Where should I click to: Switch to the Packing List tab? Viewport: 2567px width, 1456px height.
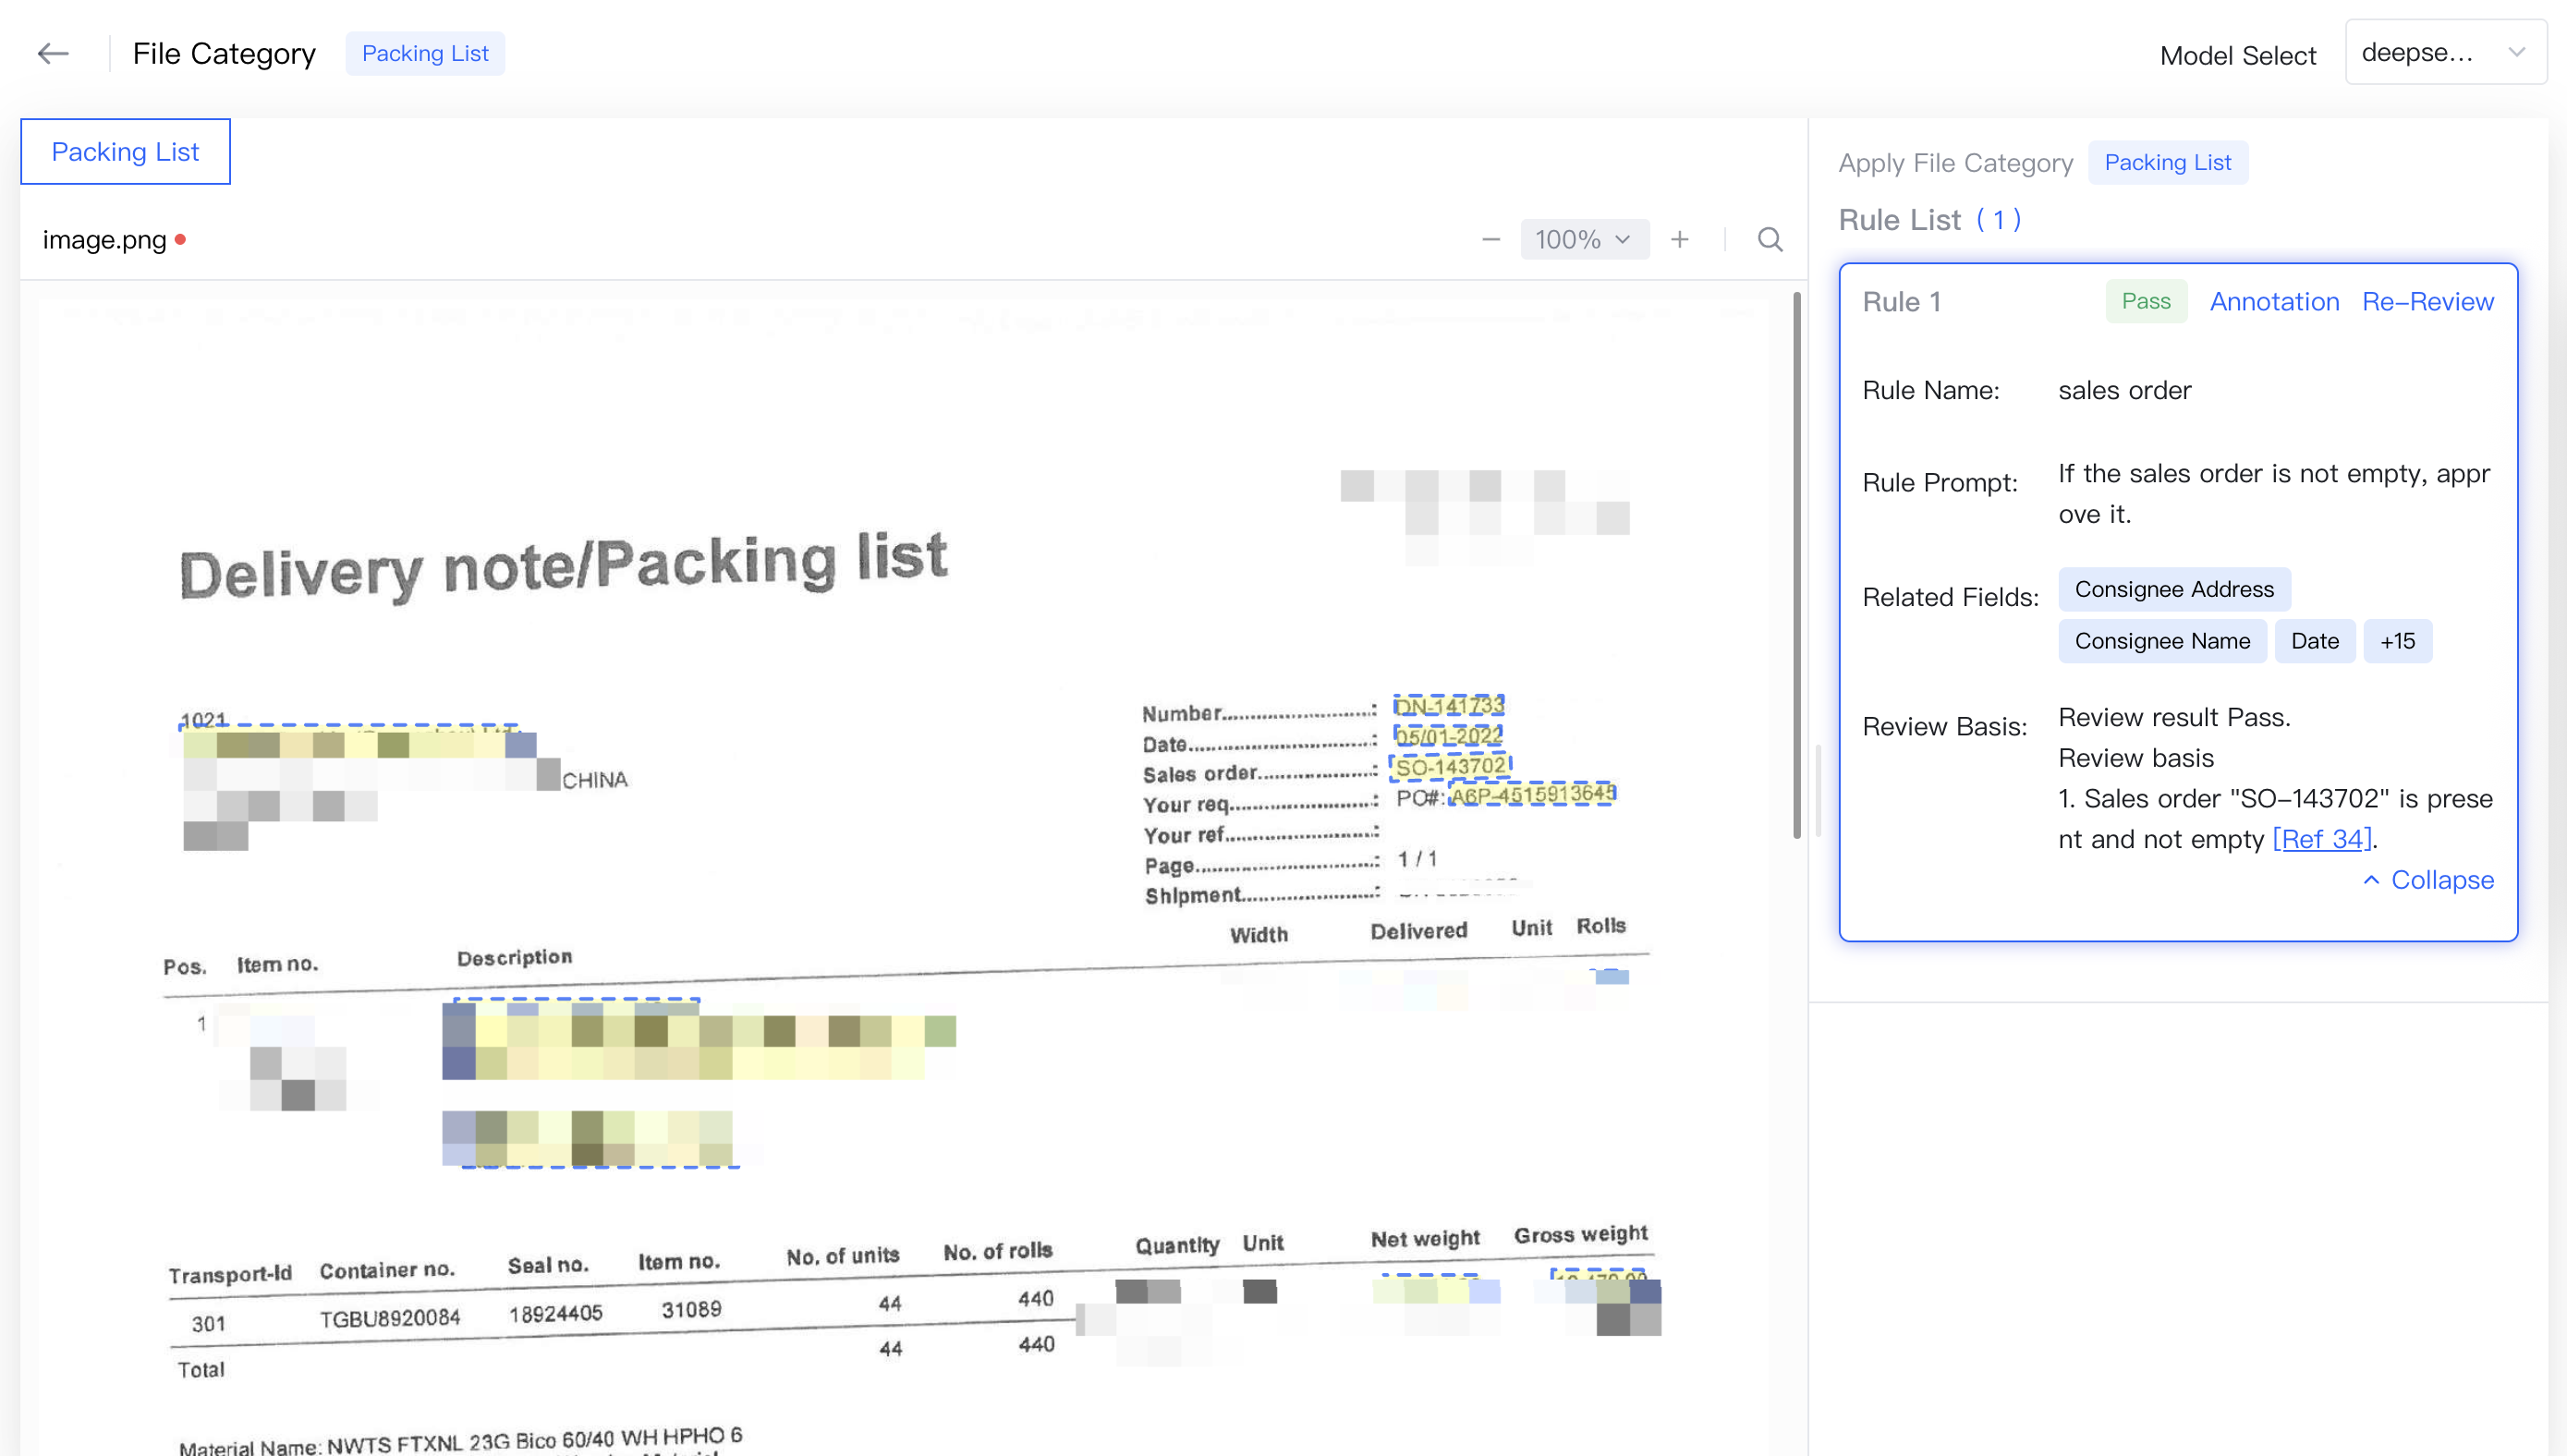pyautogui.click(x=125, y=152)
